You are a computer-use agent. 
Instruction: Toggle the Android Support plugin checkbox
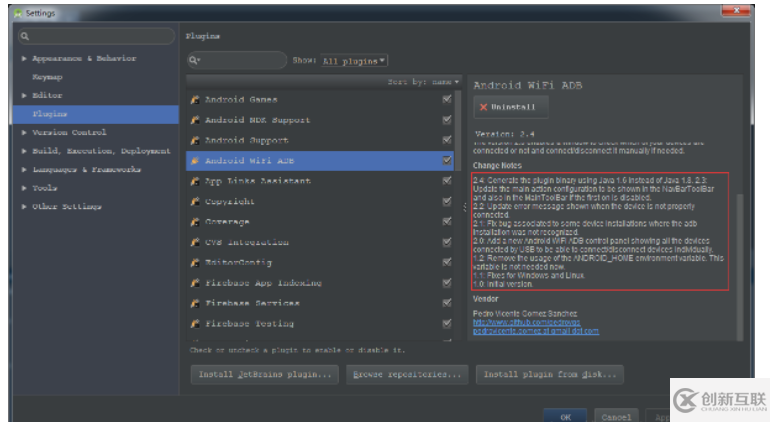click(x=447, y=140)
